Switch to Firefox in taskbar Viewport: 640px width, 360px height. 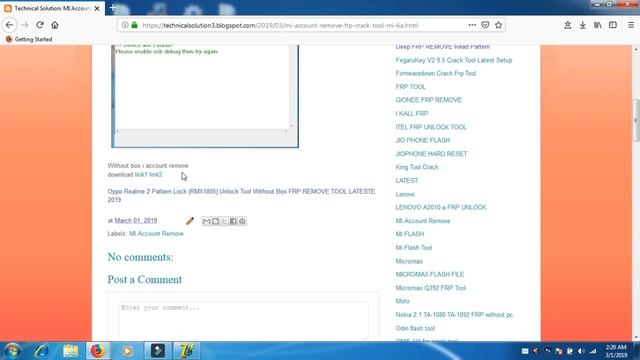[98, 351]
